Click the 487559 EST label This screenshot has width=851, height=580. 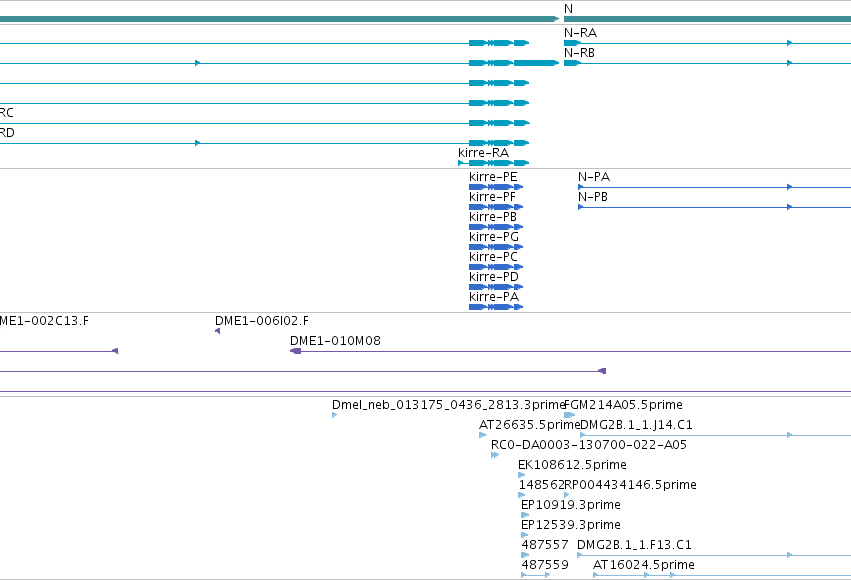pos(545,565)
